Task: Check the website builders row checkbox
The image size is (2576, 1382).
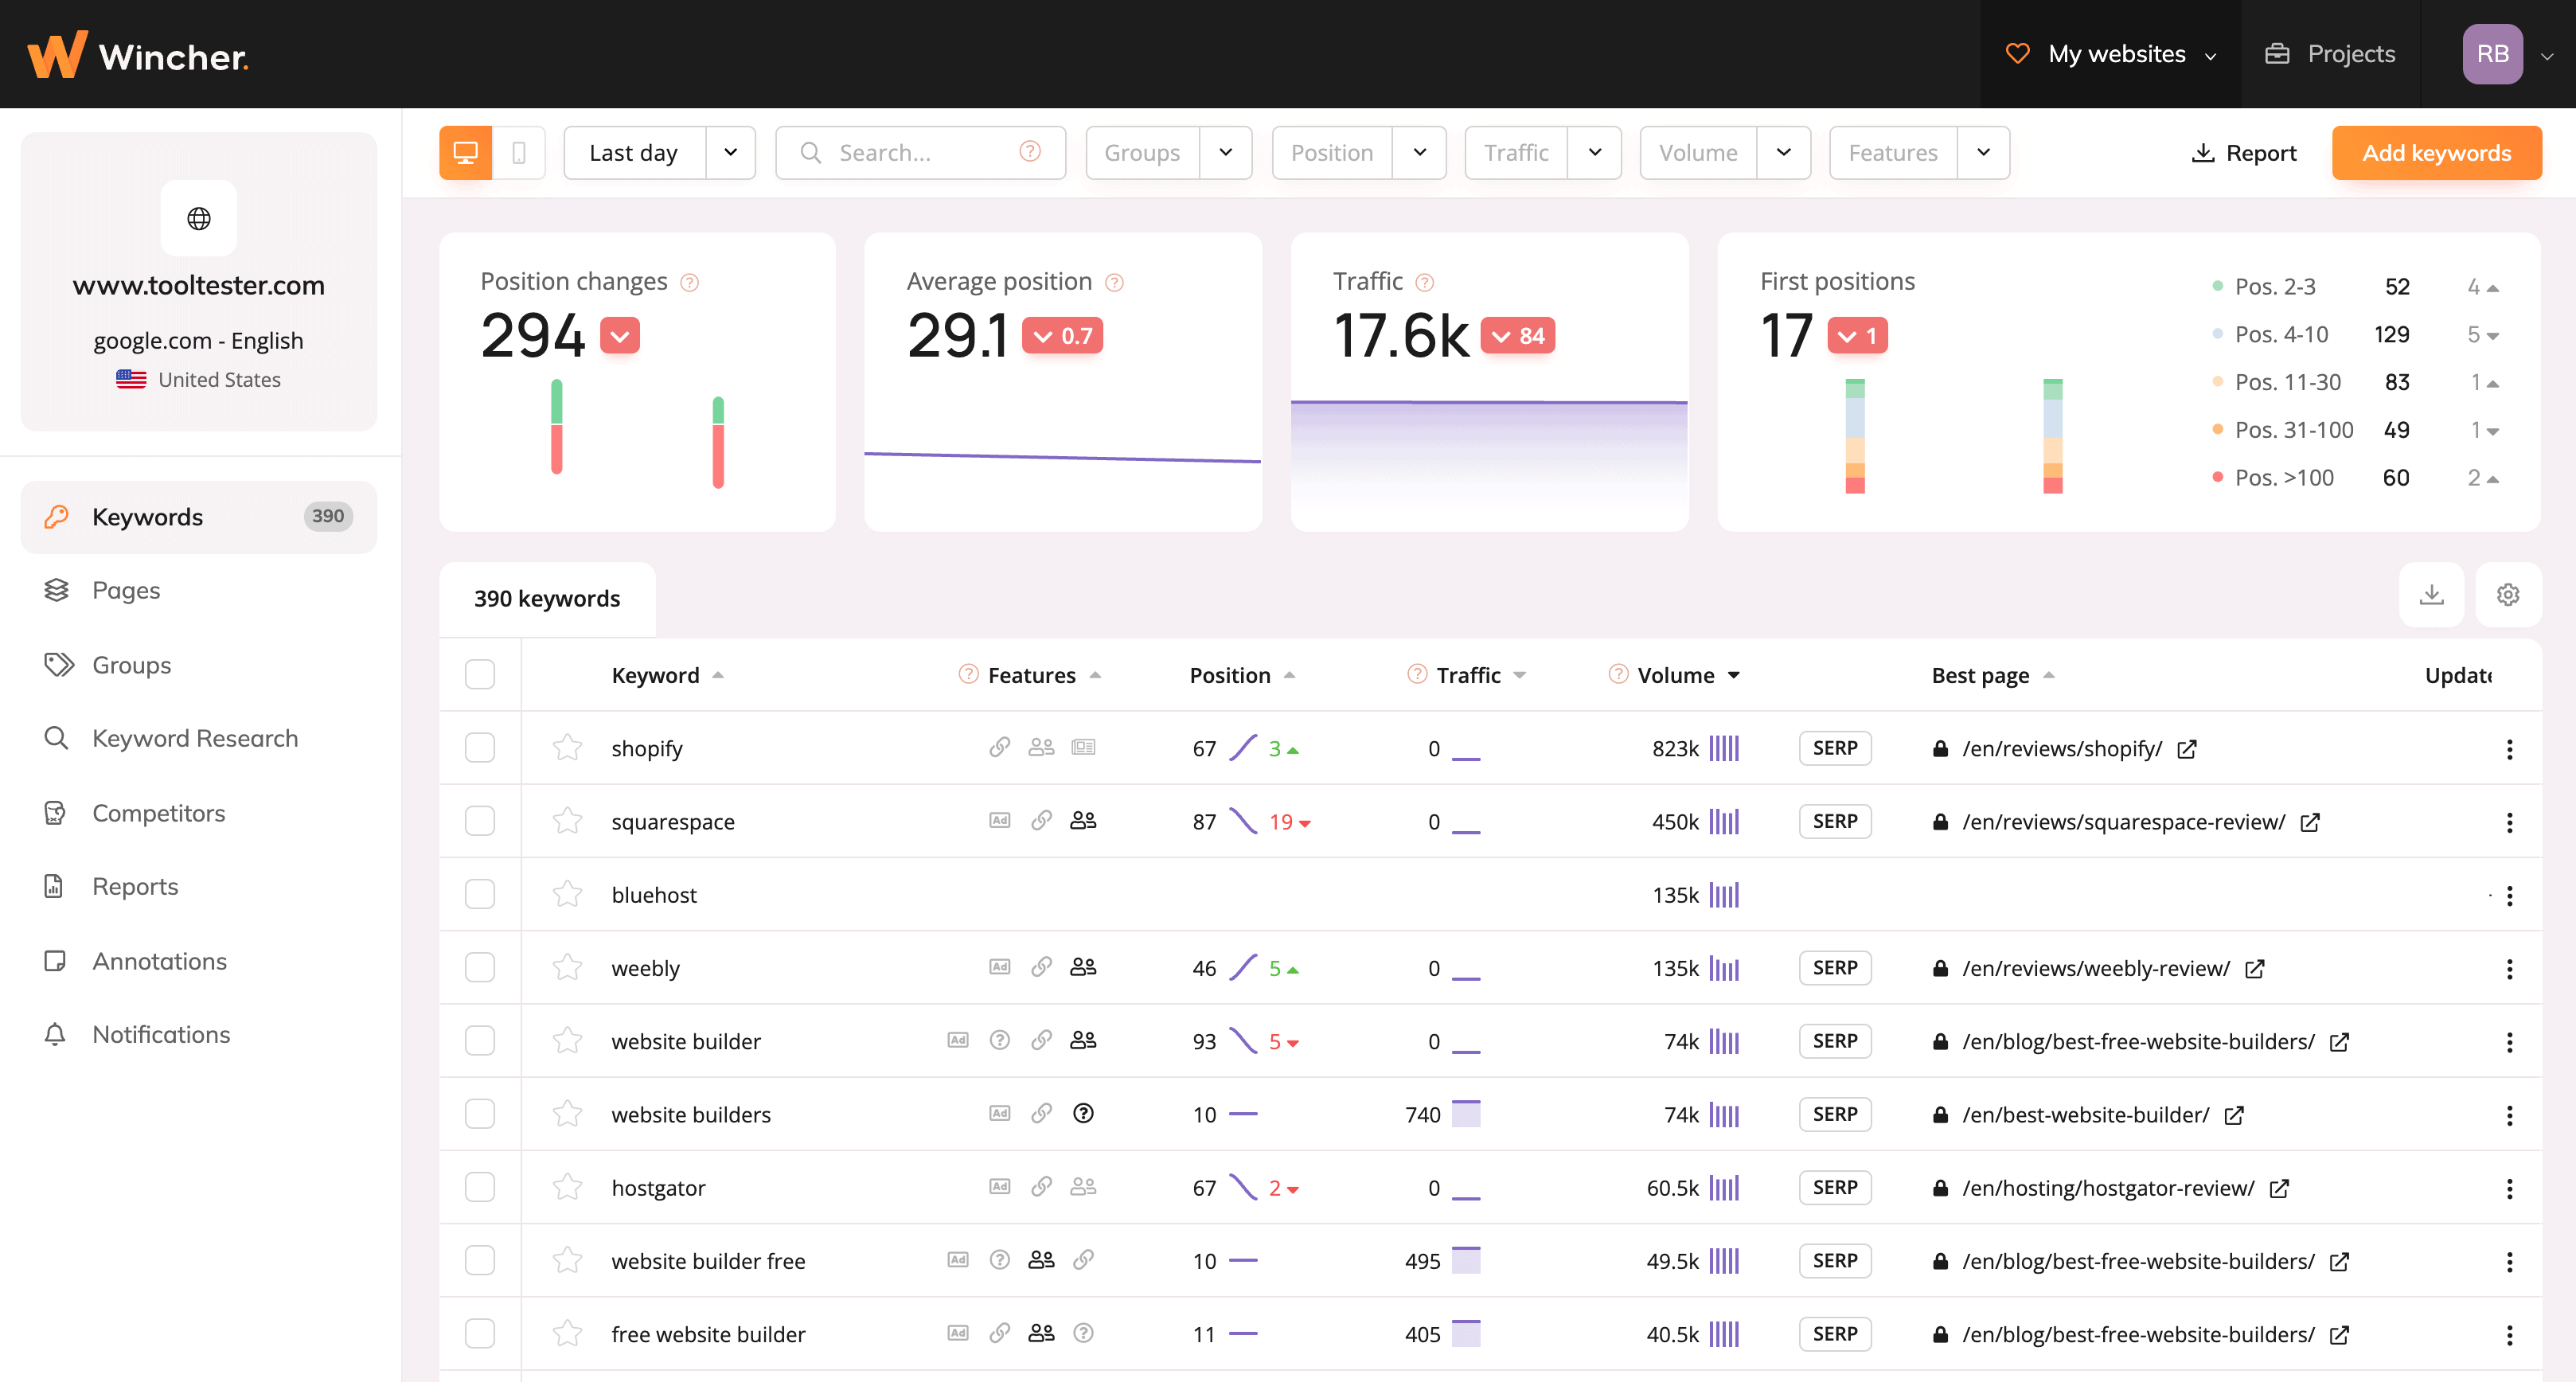Action: [x=480, y=1114]
